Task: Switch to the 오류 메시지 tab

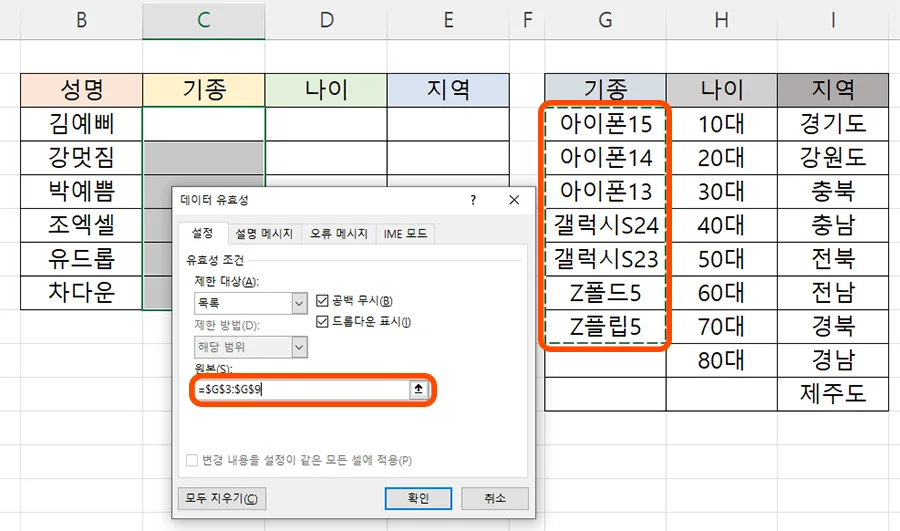Action: 339,234
